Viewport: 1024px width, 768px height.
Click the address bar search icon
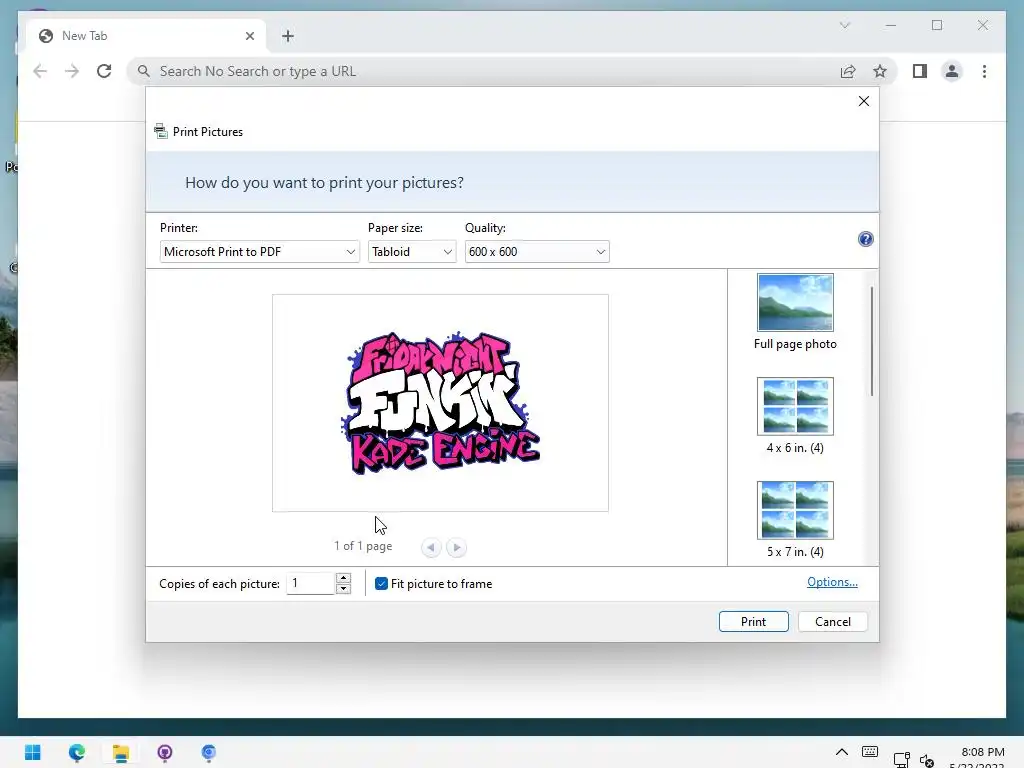coord(144,71)
